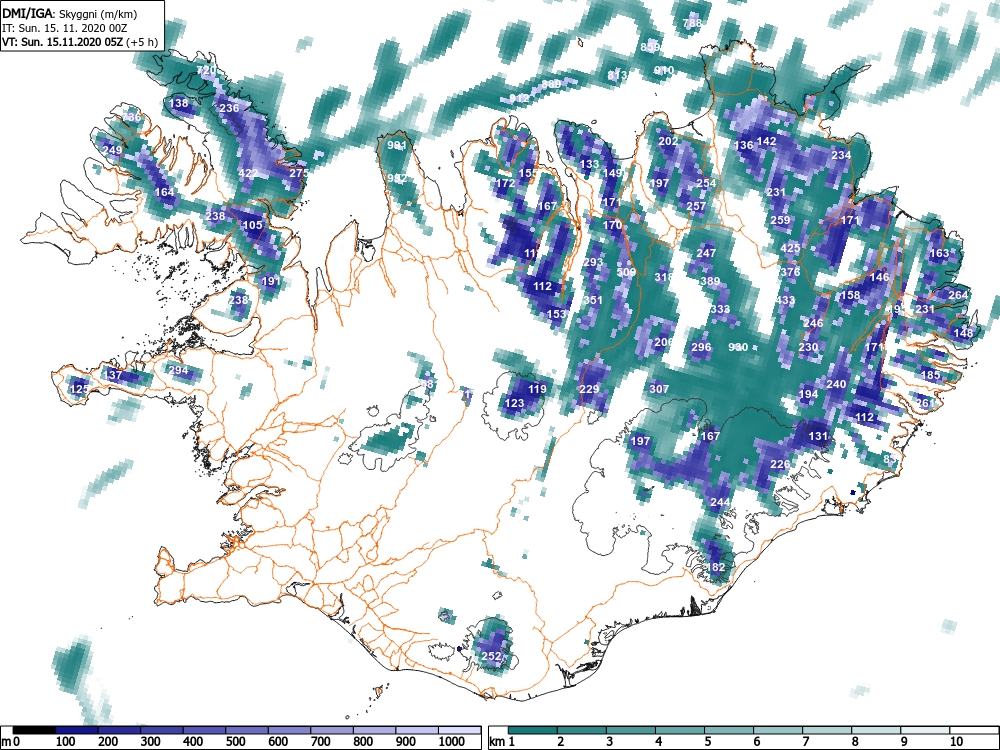Screen dimensions: 1000x750
Task: Click the visibility value 149 on the map
Action: point(612,173)
